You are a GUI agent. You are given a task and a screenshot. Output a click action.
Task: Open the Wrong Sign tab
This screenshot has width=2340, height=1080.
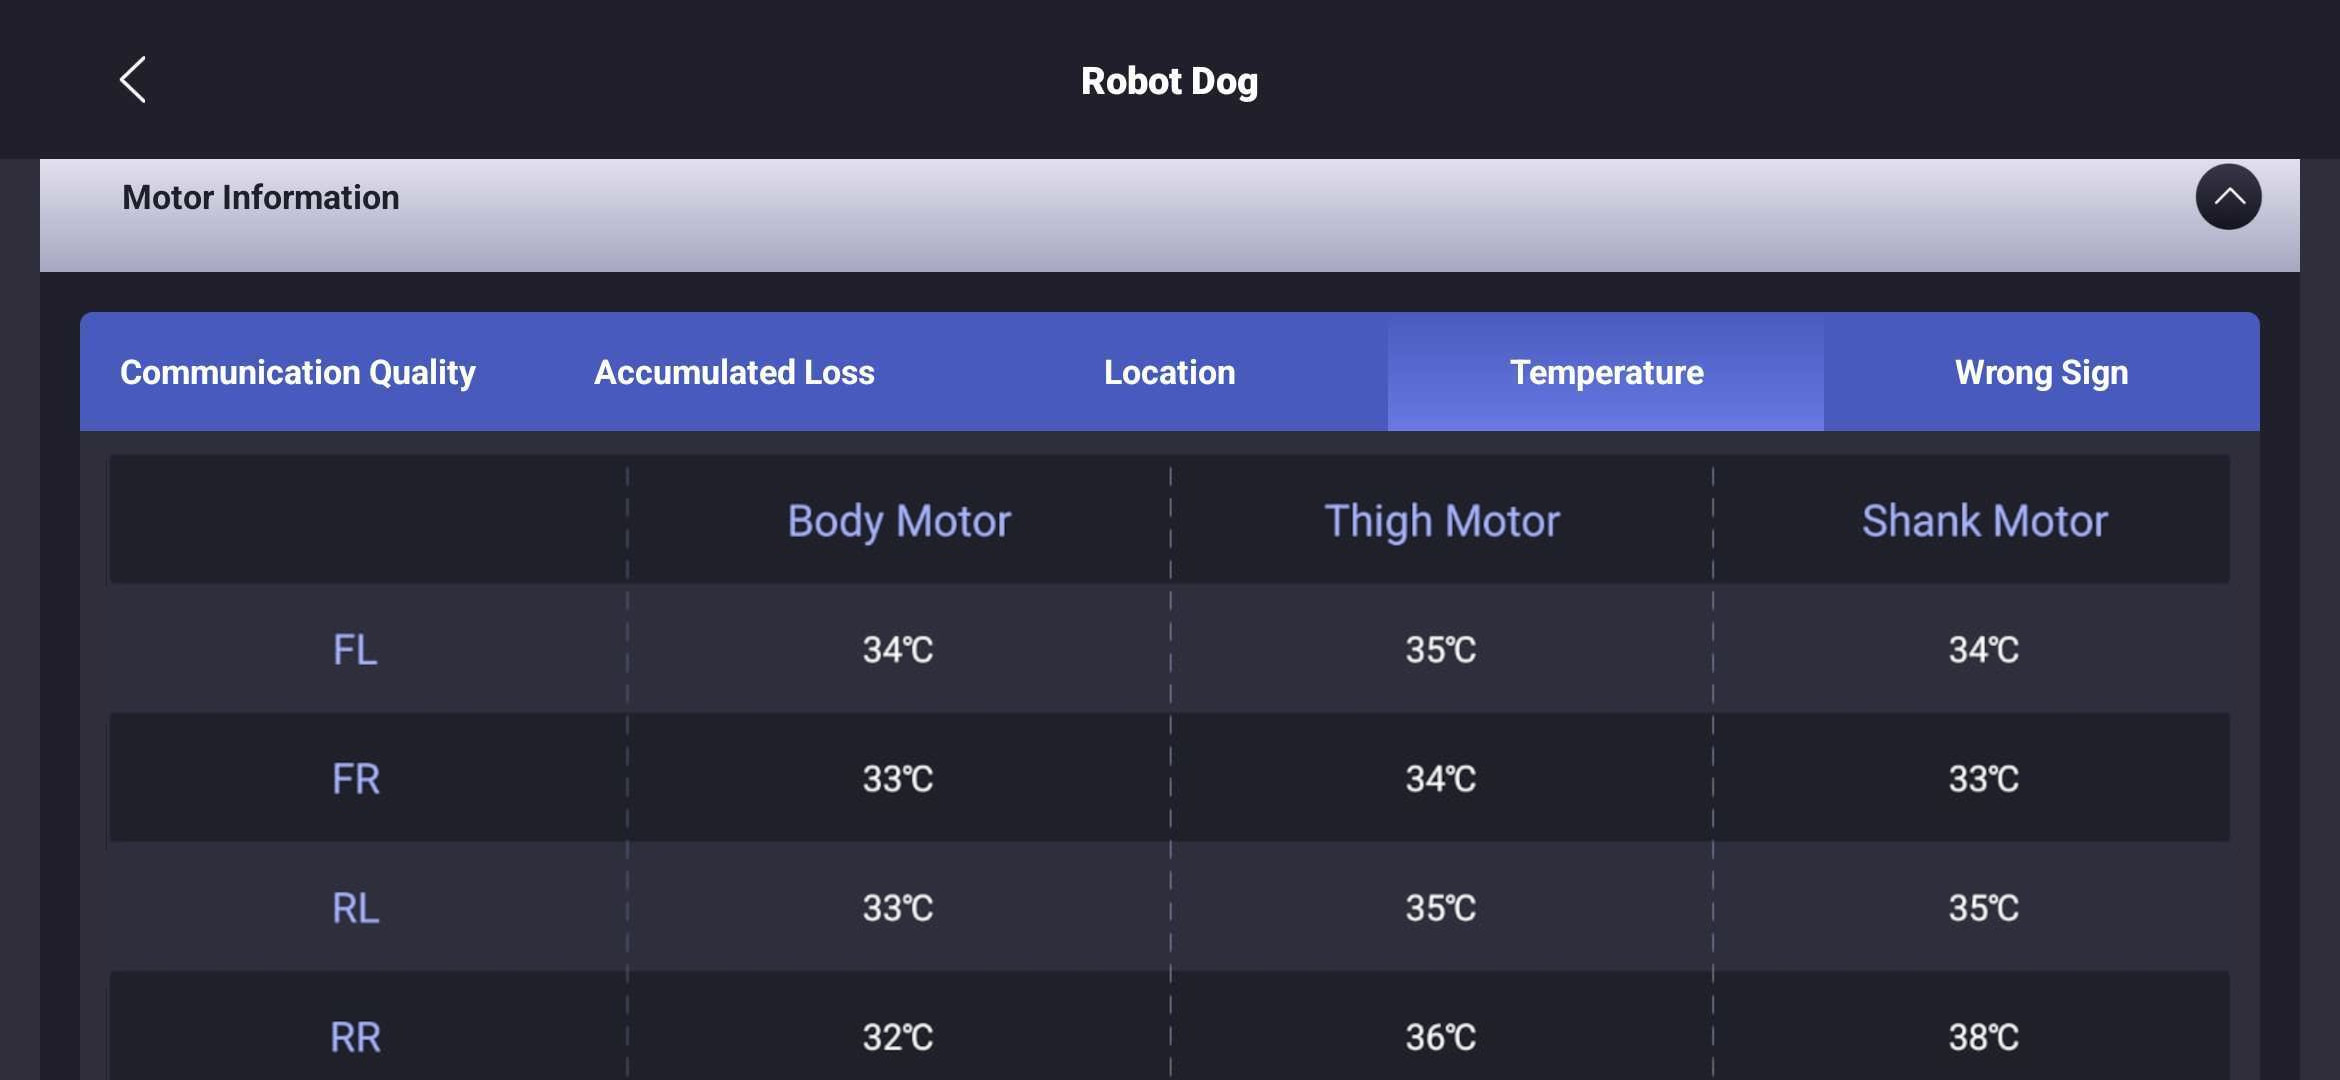point(2041,372)
